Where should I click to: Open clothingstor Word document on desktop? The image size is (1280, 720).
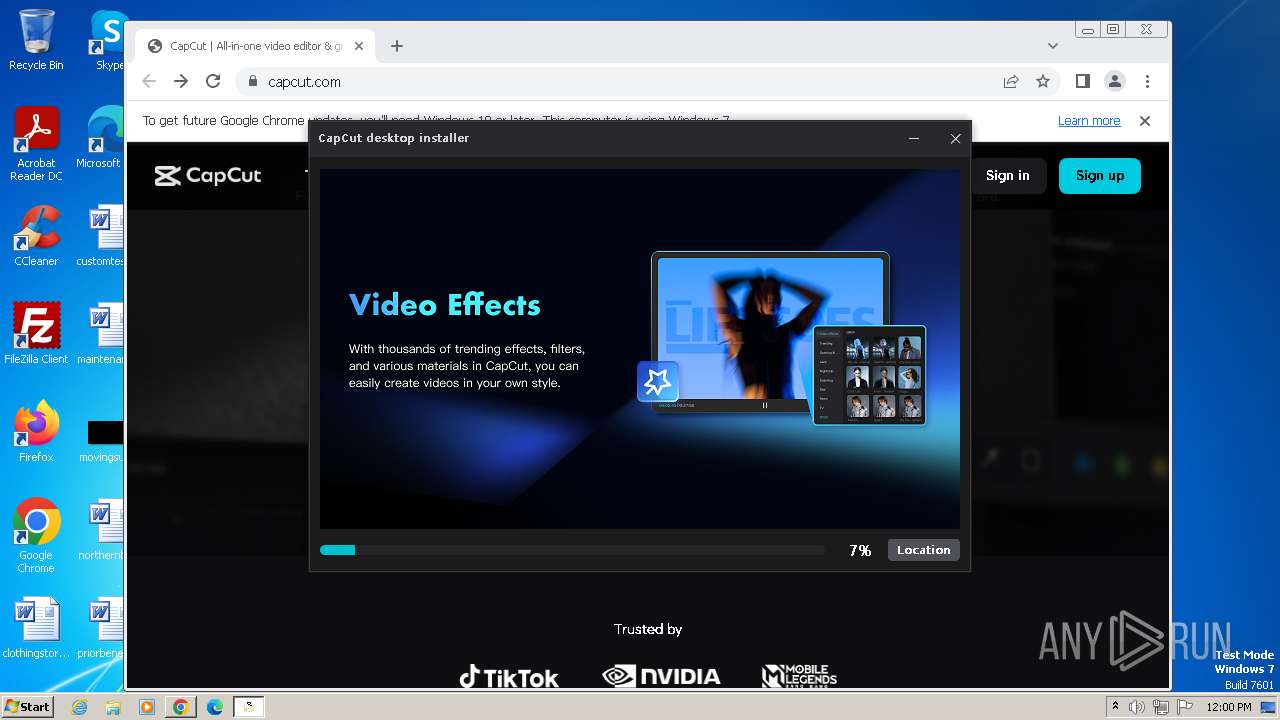pyautogui.click(x=36, y=628)
